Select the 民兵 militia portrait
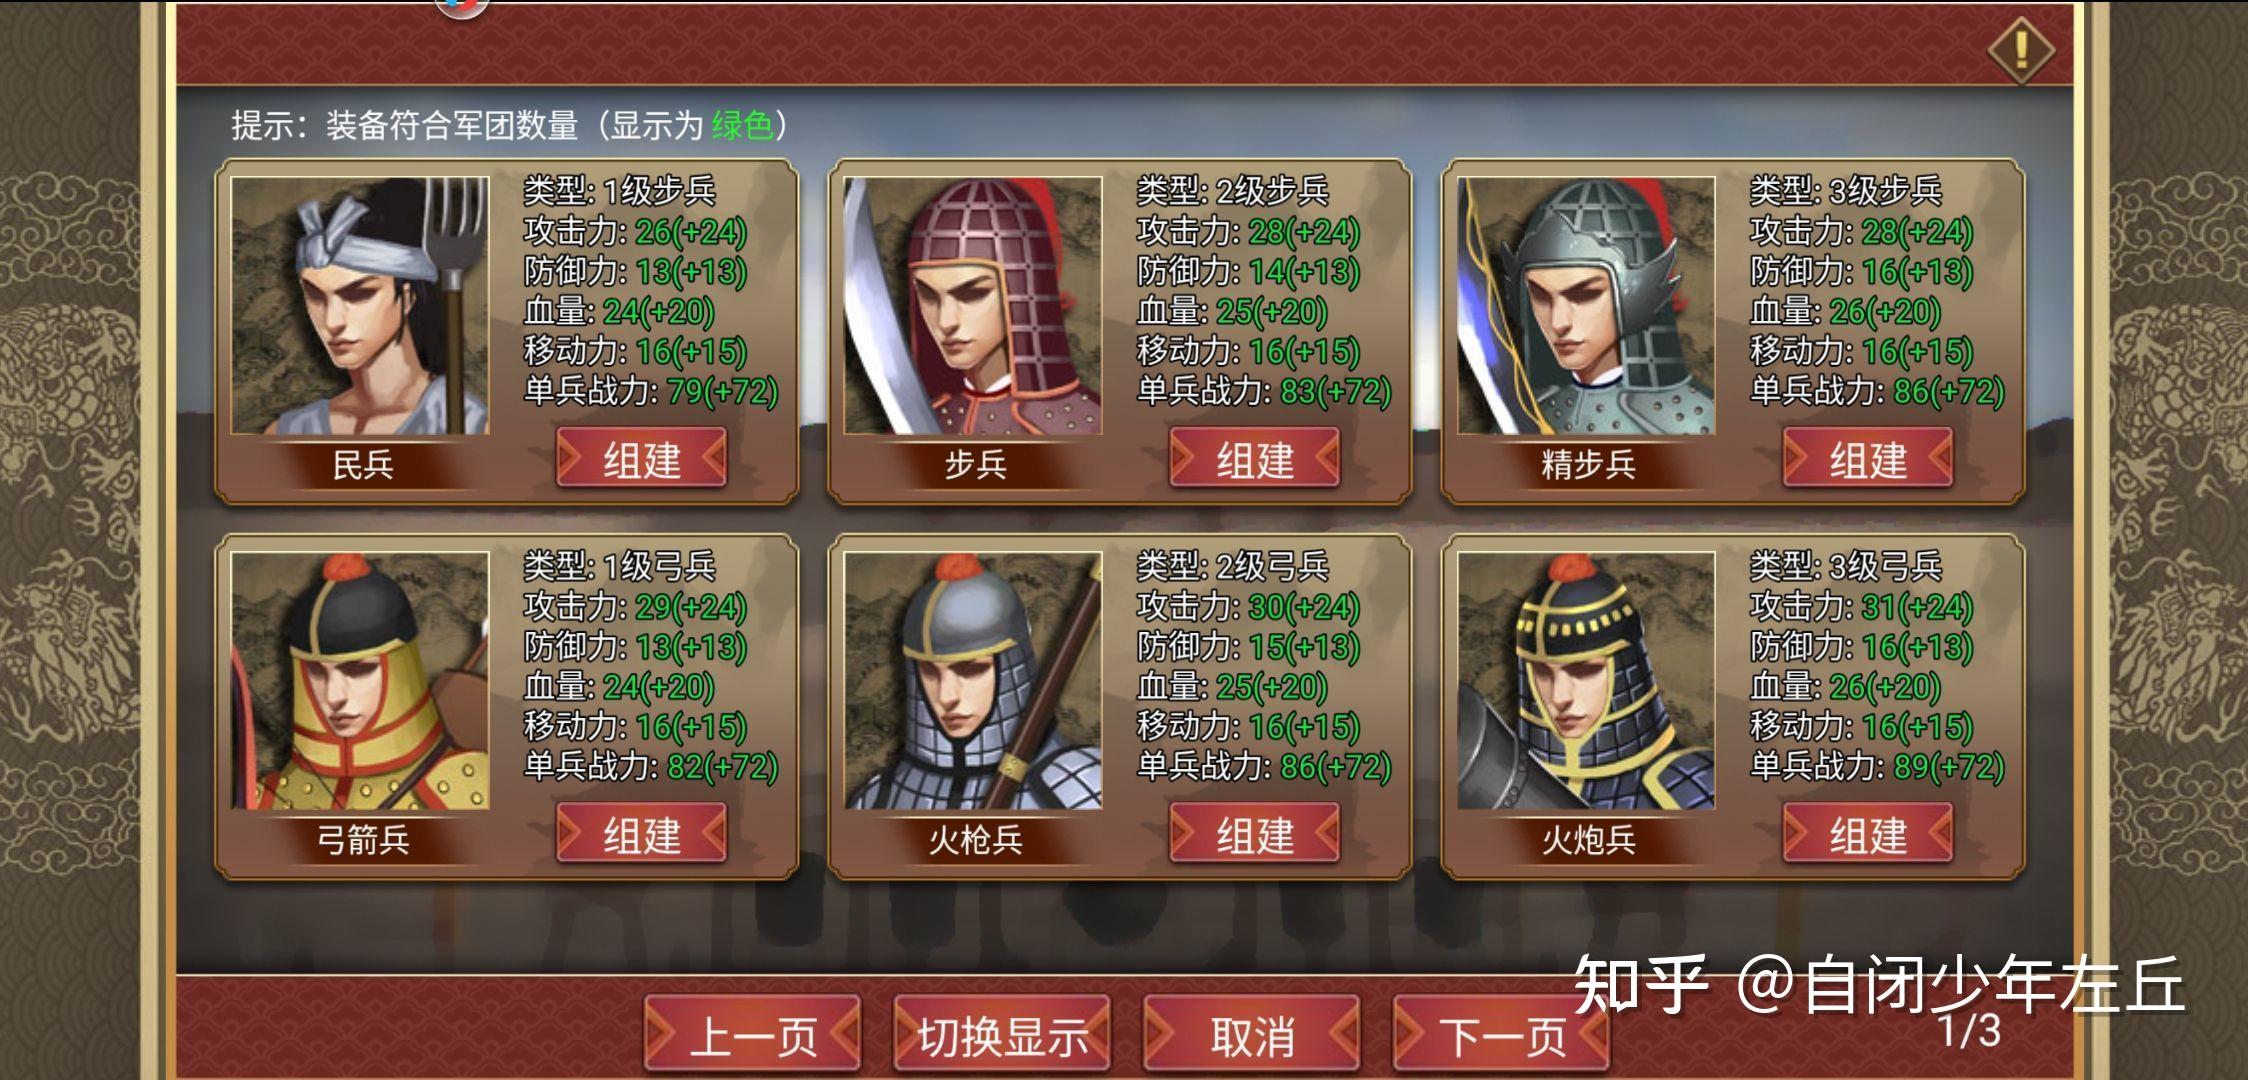 (x=360, y=306)
